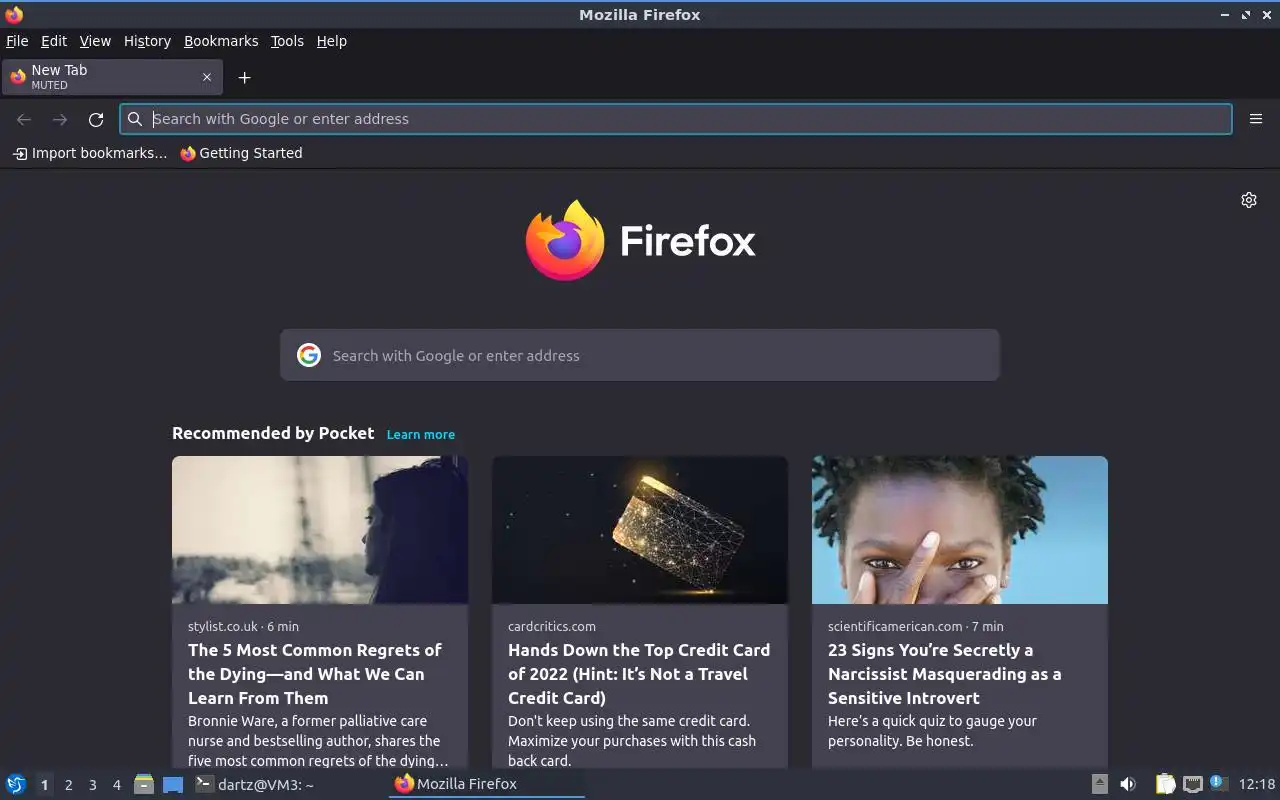Open the hamburger application menu
The height and width of the screenshot is (800, 1280).
[1256, 119]
